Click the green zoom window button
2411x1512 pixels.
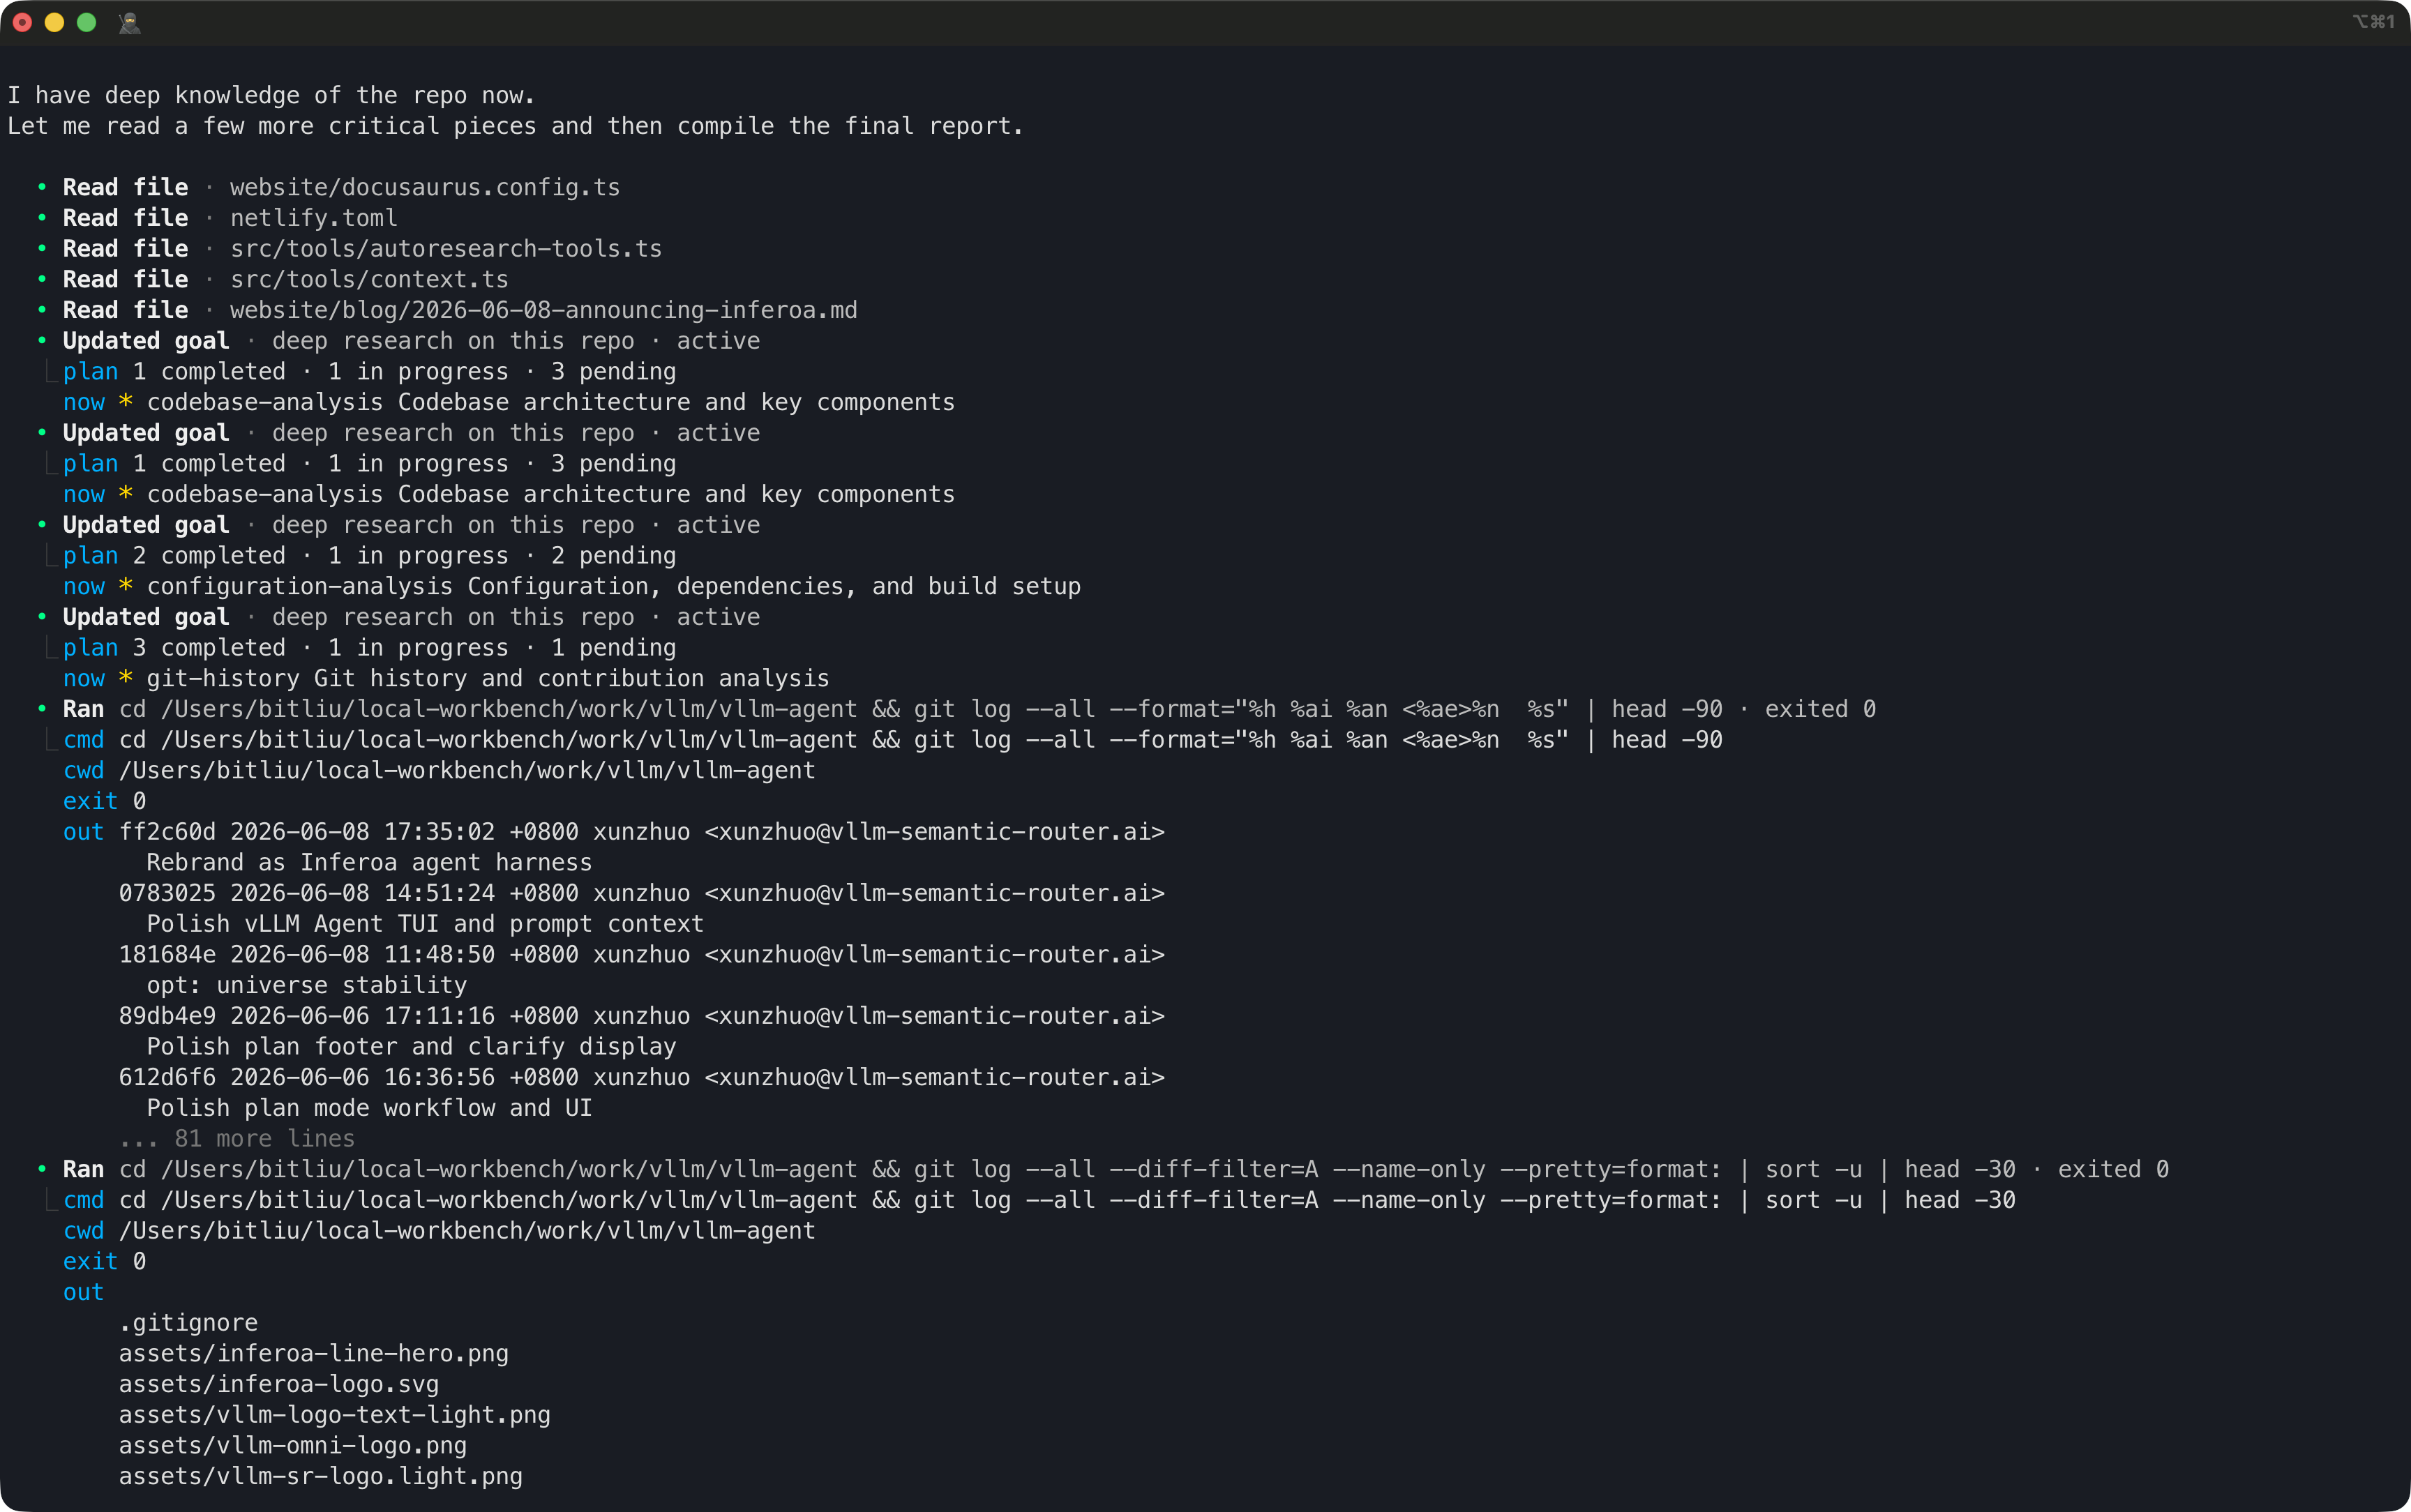[87, 22]
